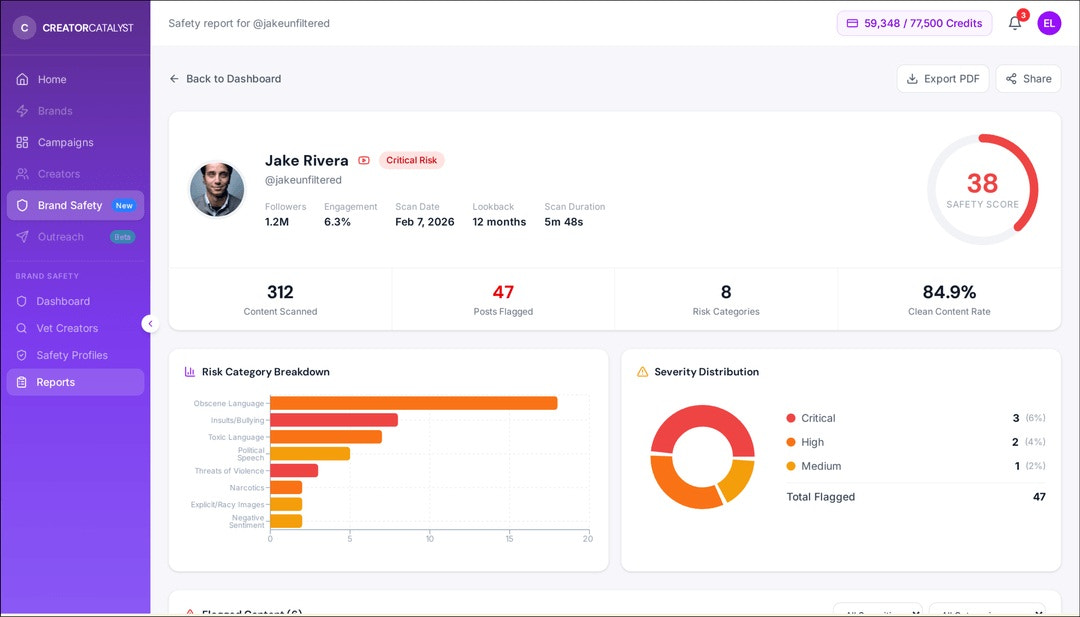Click the Brand Safety shield icon

click(x=22, y=205)
